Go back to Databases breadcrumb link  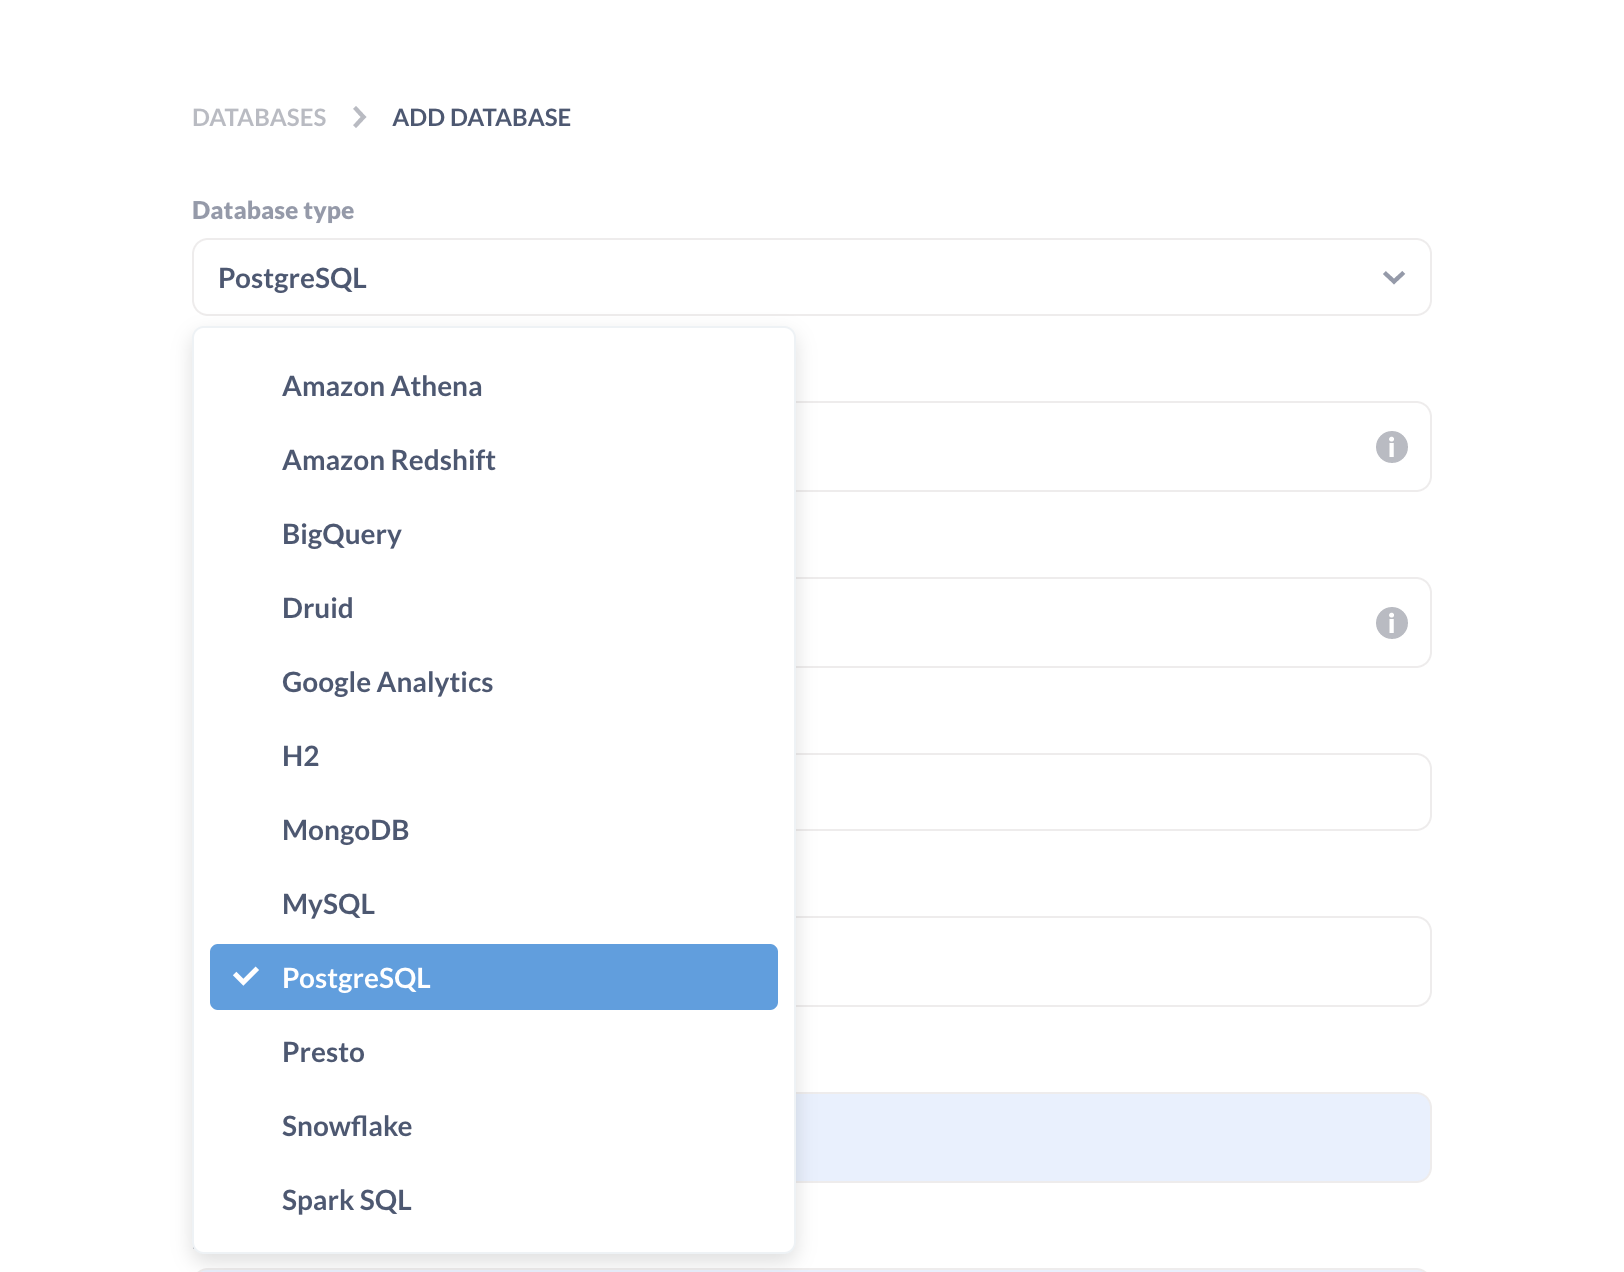tap(259, 118)
